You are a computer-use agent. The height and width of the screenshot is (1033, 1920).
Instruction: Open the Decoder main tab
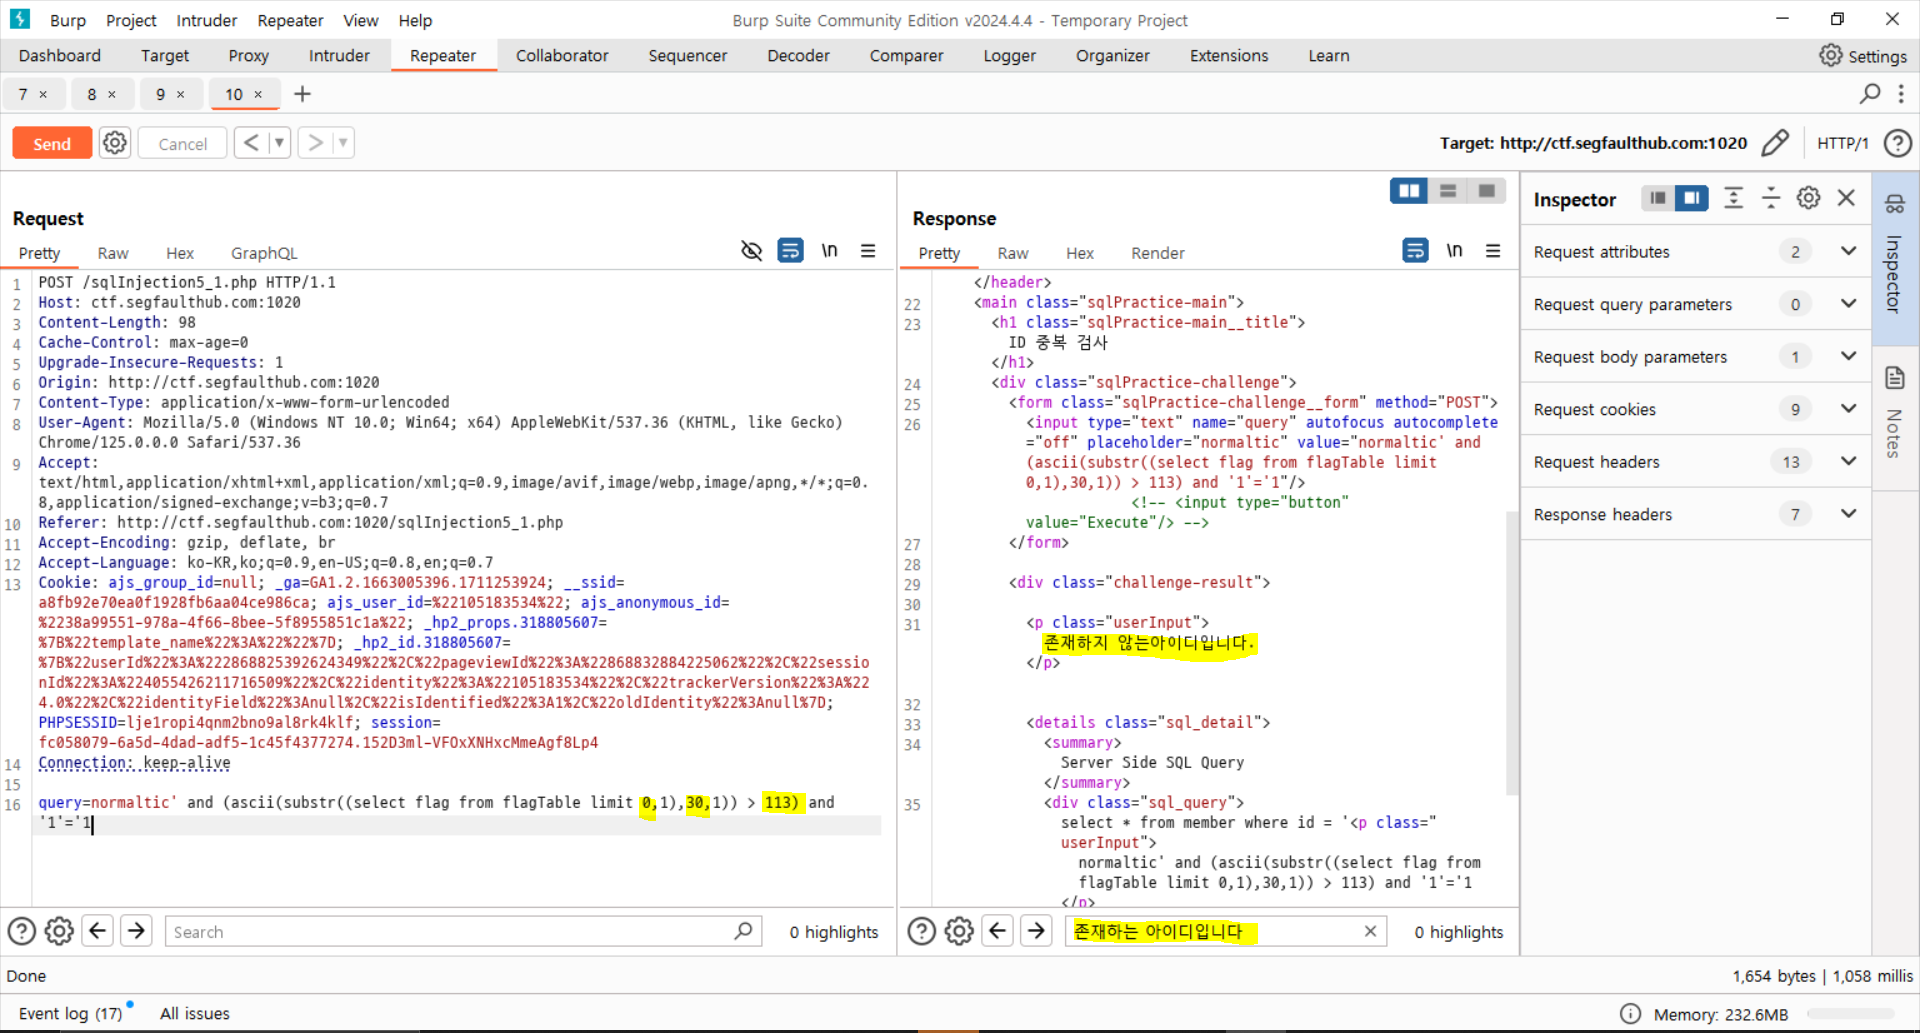click(x=798, y=56)
